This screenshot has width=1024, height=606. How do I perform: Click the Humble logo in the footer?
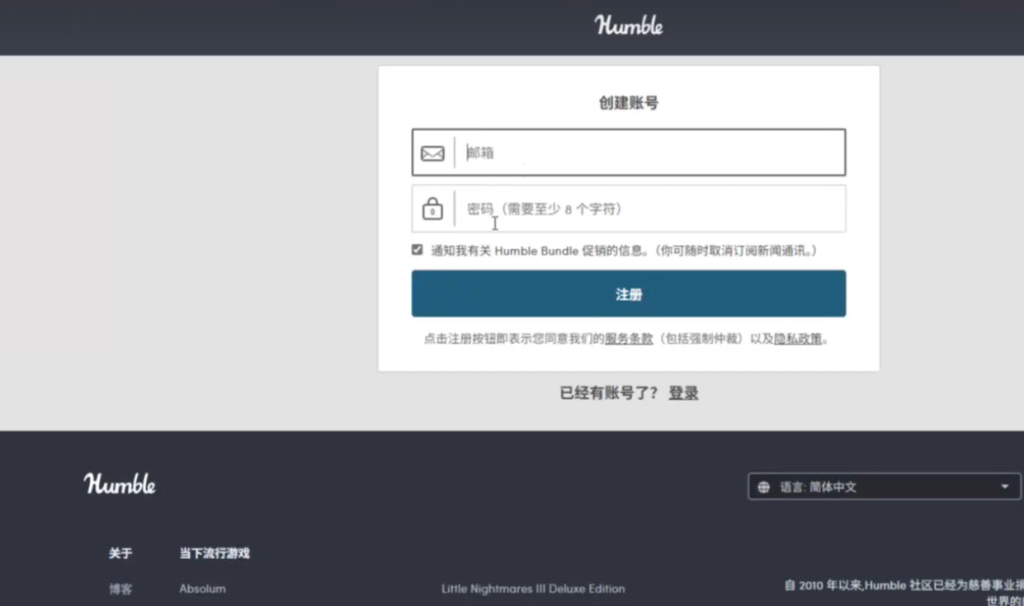(x=120, y=485)
